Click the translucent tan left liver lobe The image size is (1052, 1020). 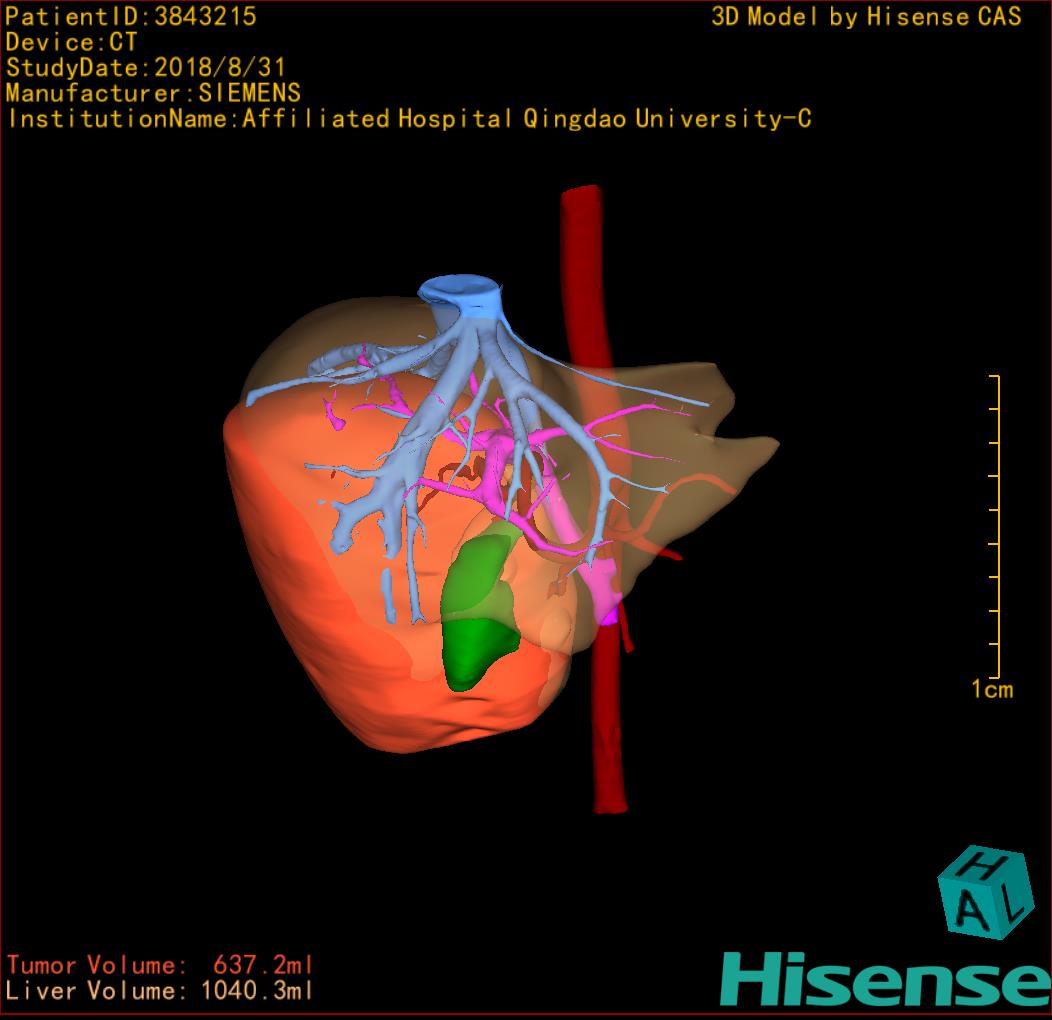point(700,440)
